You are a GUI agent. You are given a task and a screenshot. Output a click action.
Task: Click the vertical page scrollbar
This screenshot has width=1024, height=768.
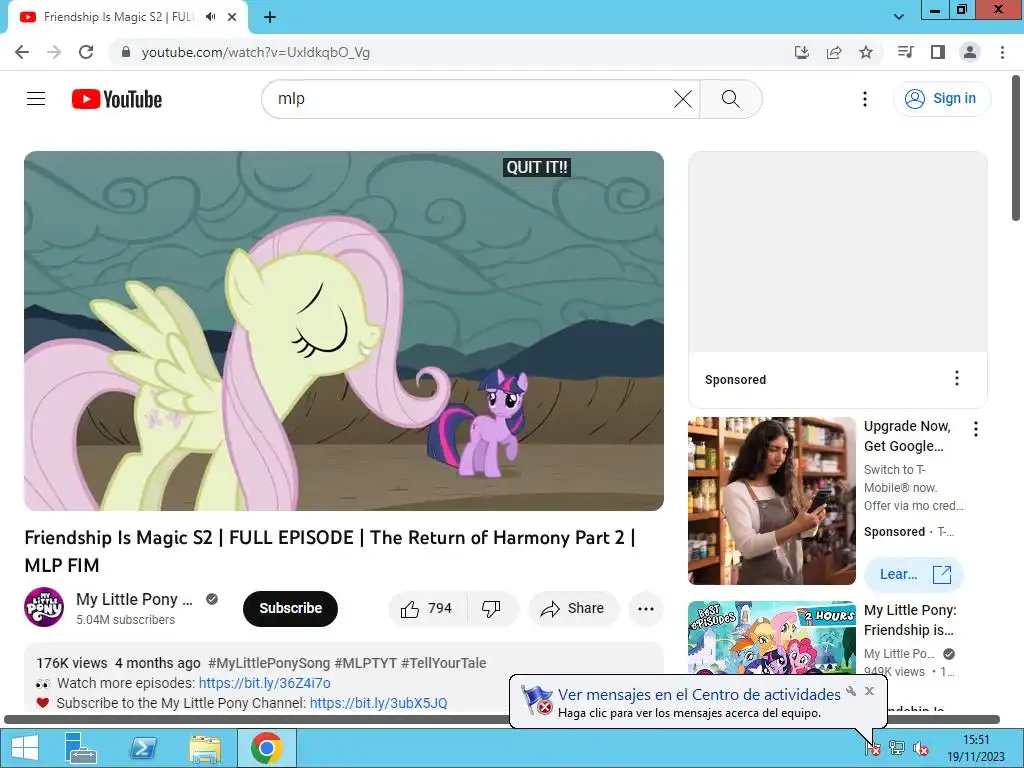point(1017,149)
